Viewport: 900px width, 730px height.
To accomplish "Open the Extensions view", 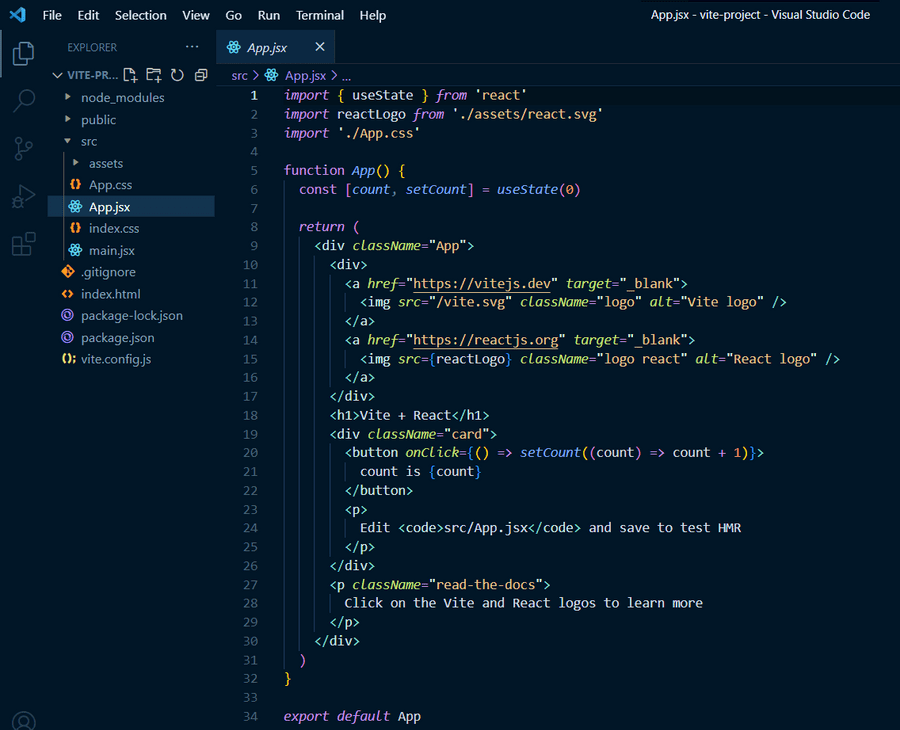I will click(23, 243).
